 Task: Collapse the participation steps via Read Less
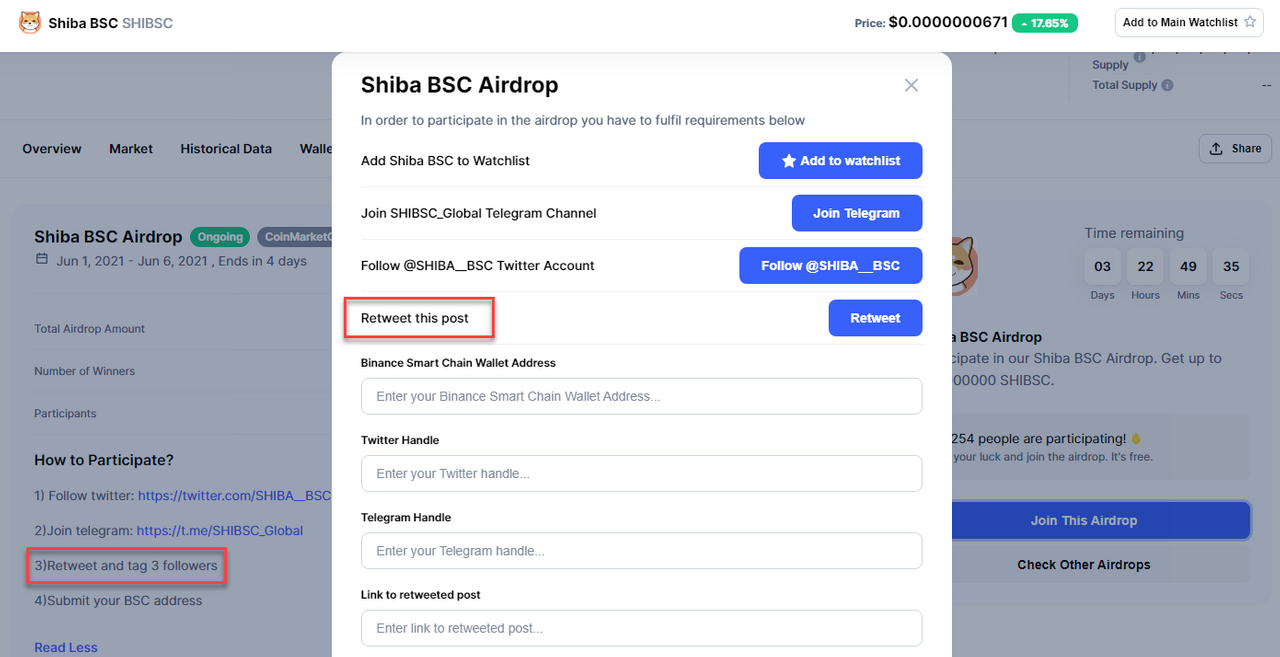coord(66,647)
